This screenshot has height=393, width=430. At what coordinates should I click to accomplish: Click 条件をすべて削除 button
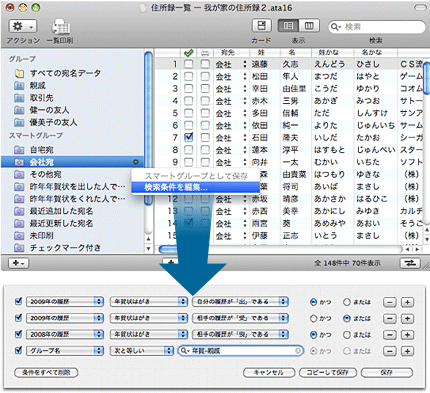[x=46, y=372]
